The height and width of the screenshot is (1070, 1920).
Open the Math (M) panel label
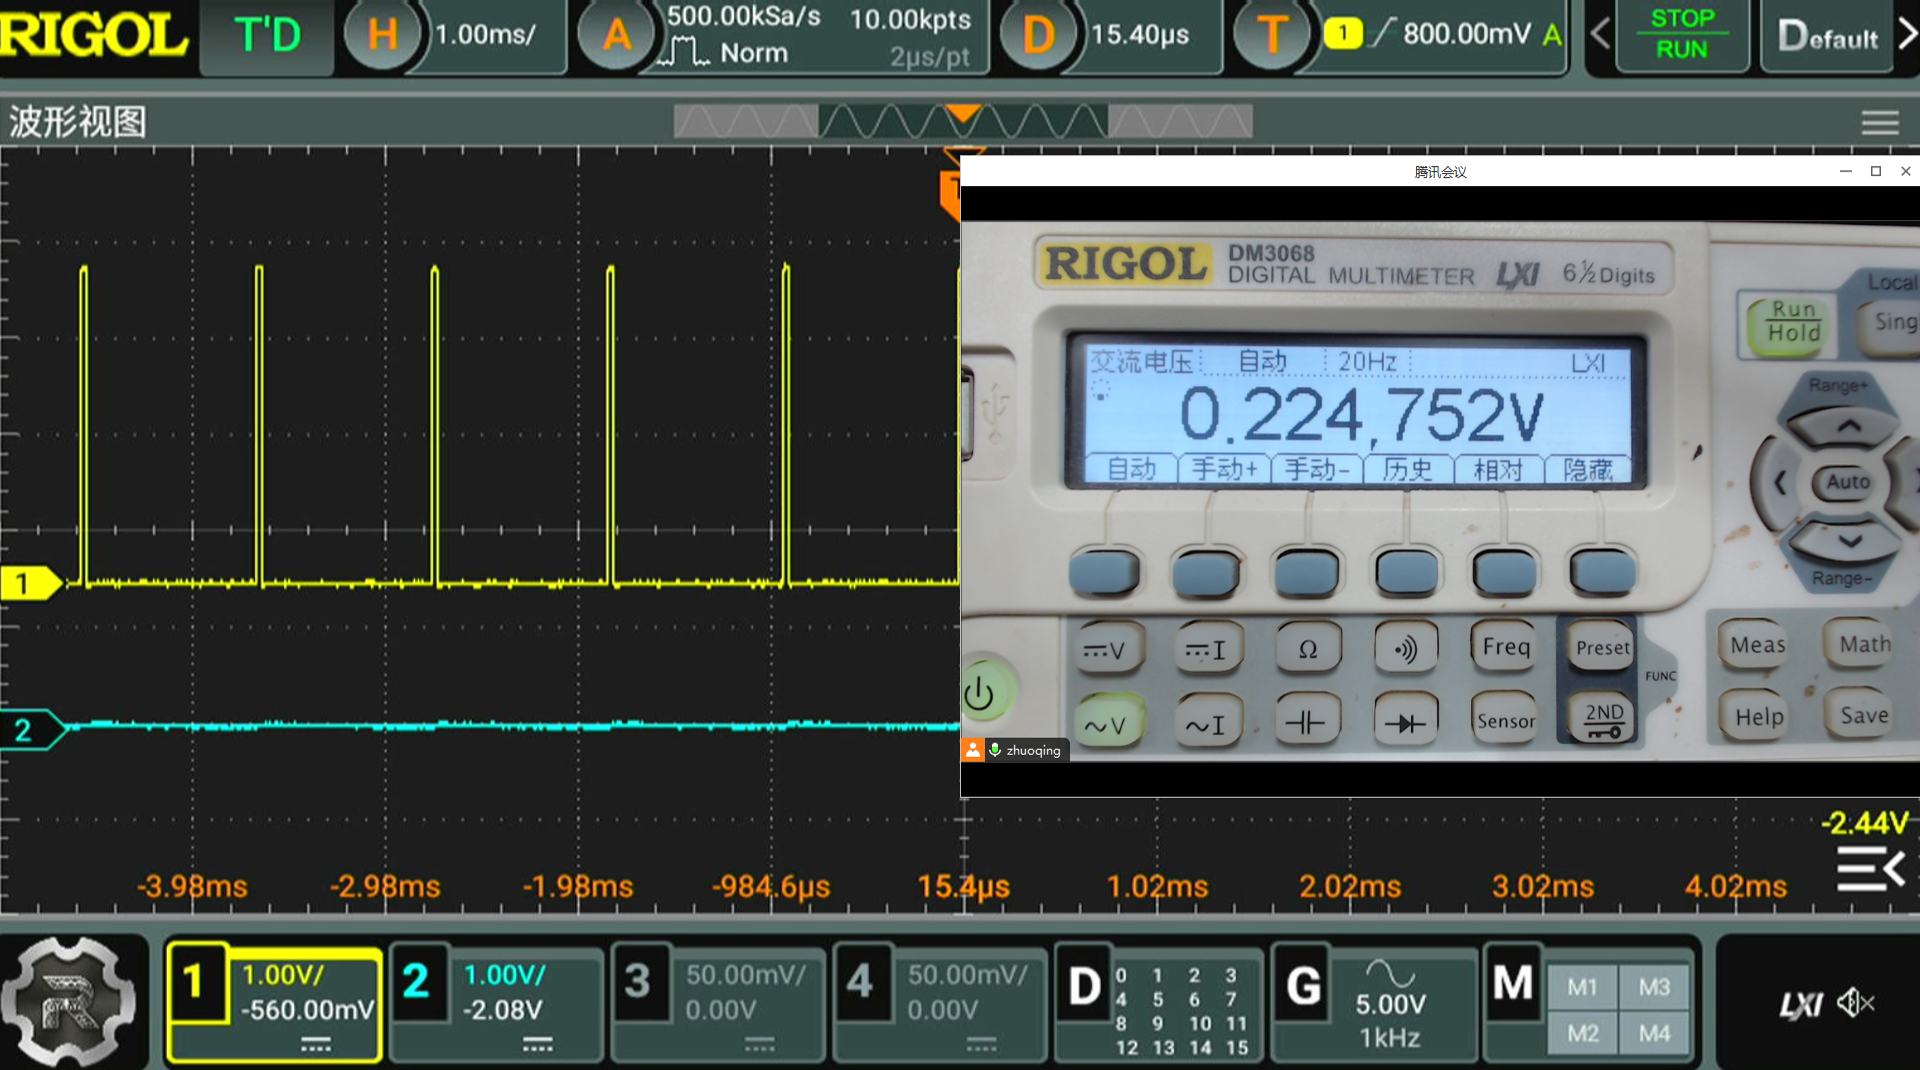tap(1513, 983)
